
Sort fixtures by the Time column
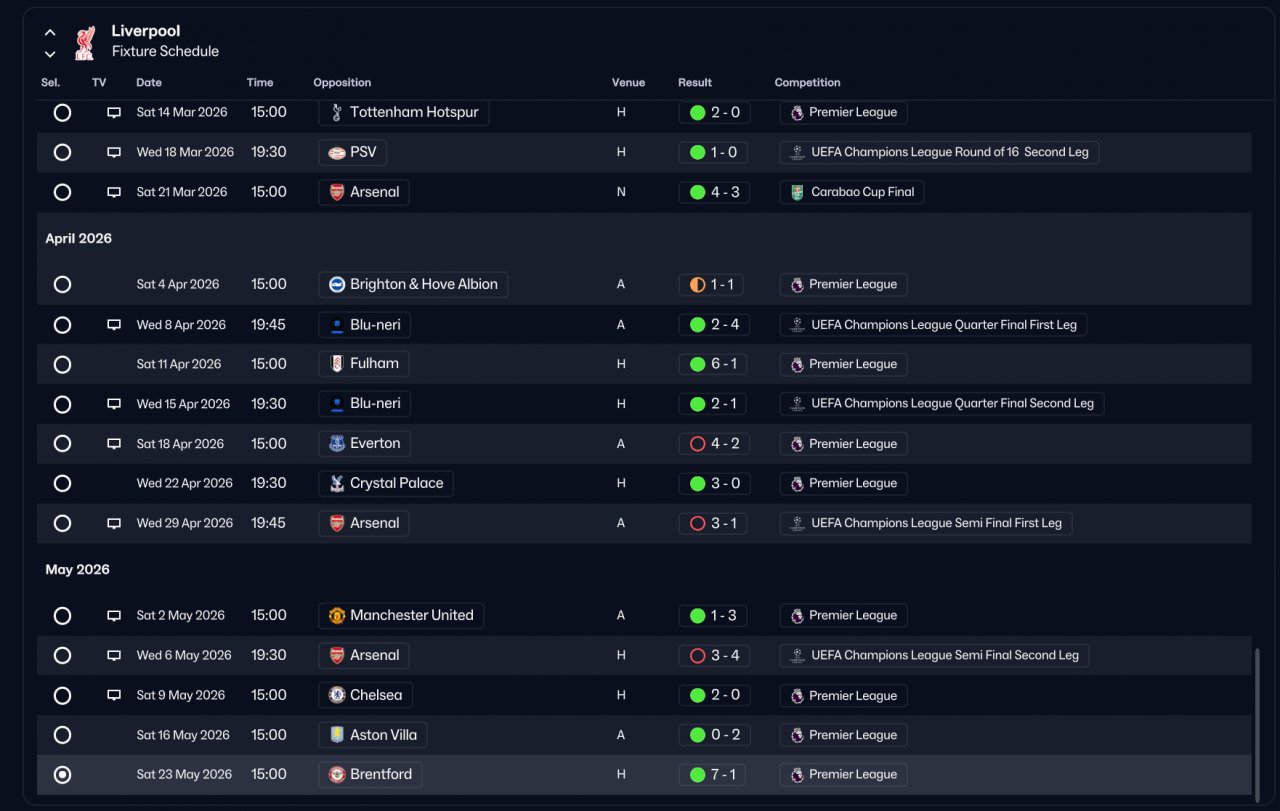click(x=260, y=83)
